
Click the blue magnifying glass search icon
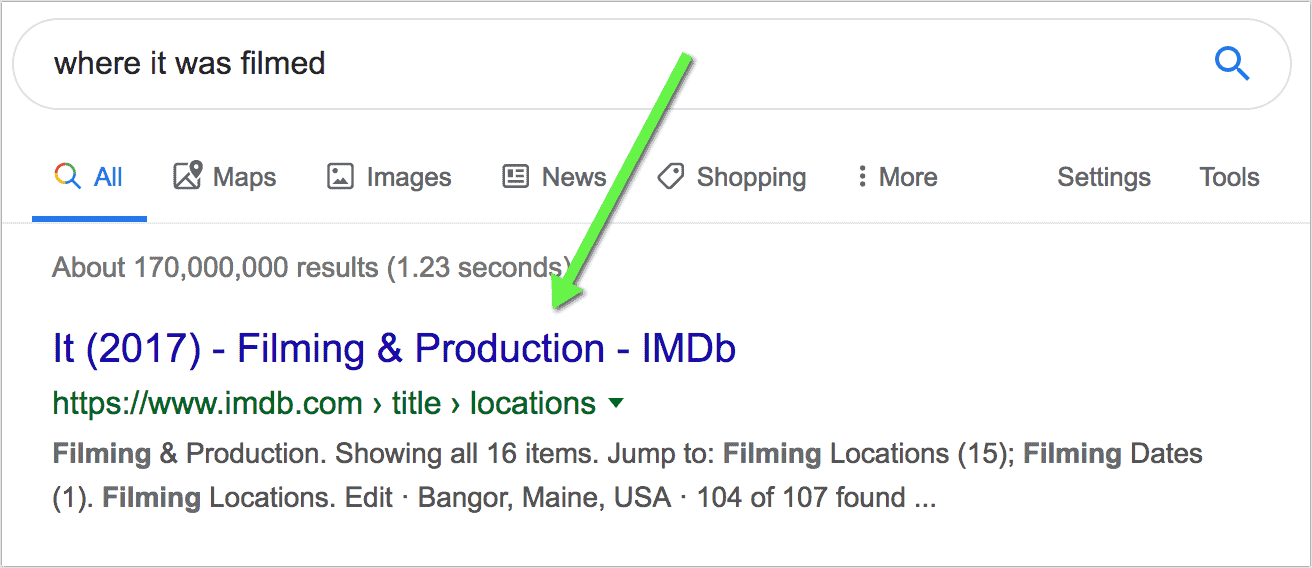pyautogui.click(x=1232, y=65)
